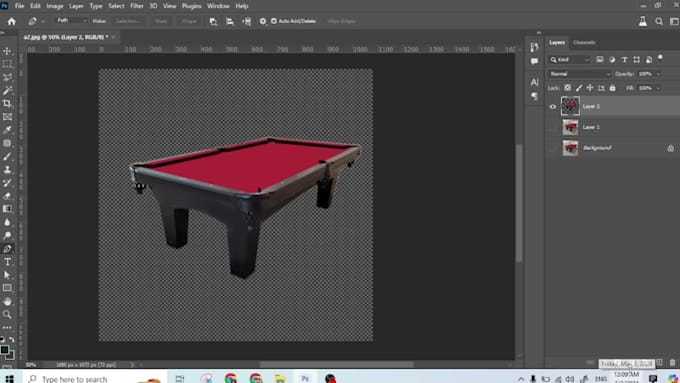680x383 pixels.
Task: Select the Zoom tool in the toolbar
Action: point(7,314)
